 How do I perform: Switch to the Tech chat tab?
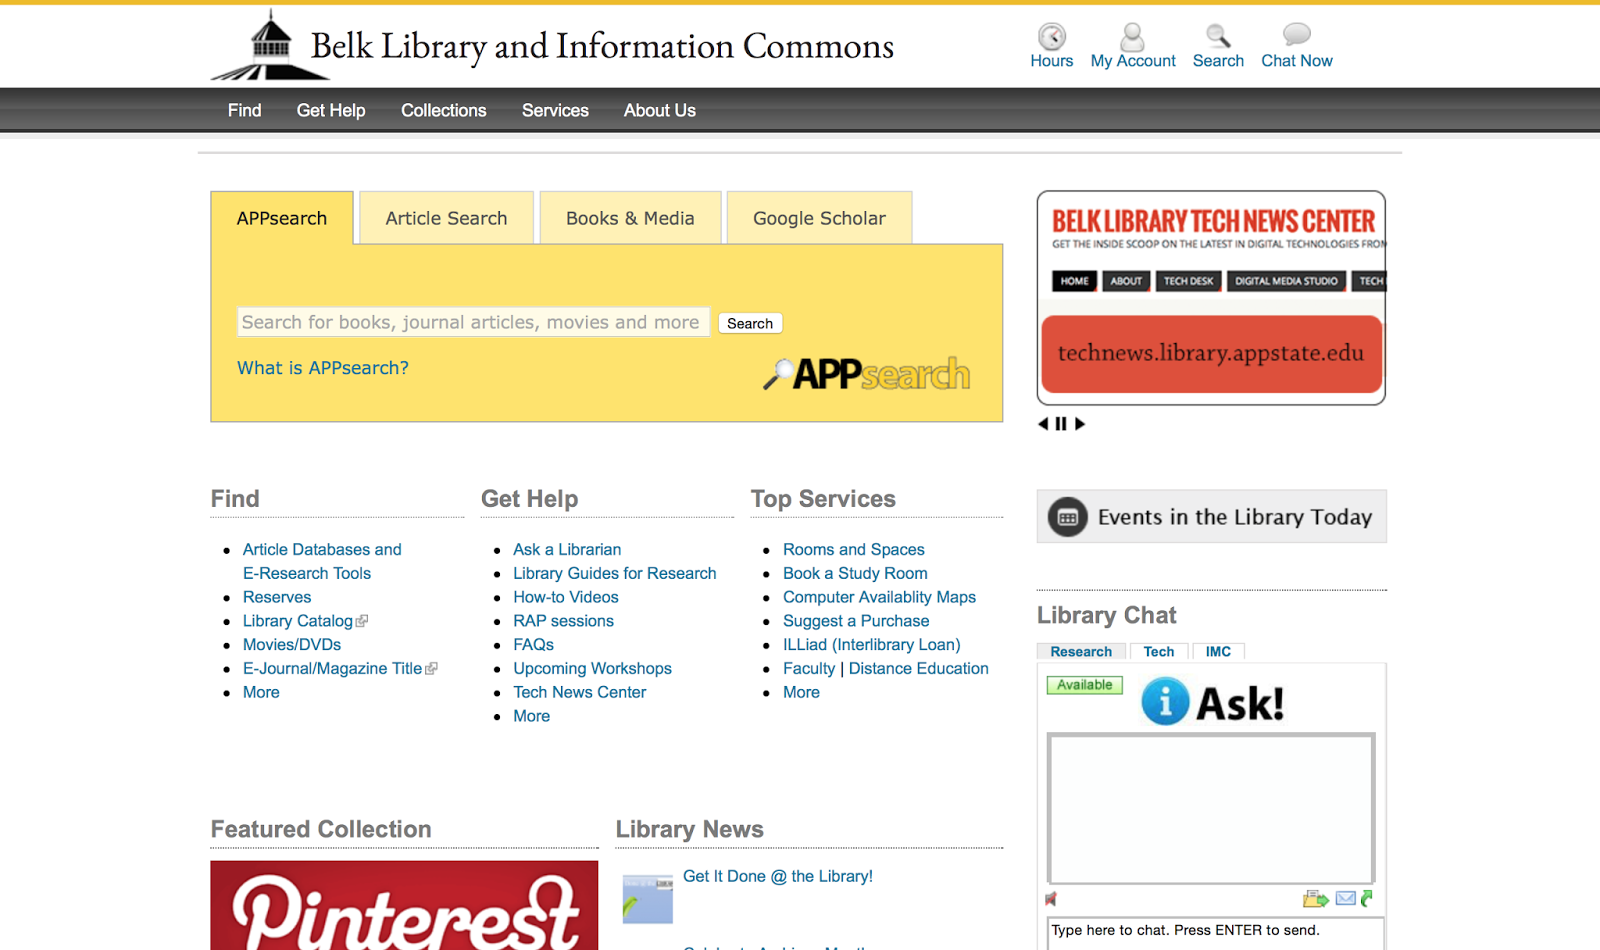[x=1159, y=651]
